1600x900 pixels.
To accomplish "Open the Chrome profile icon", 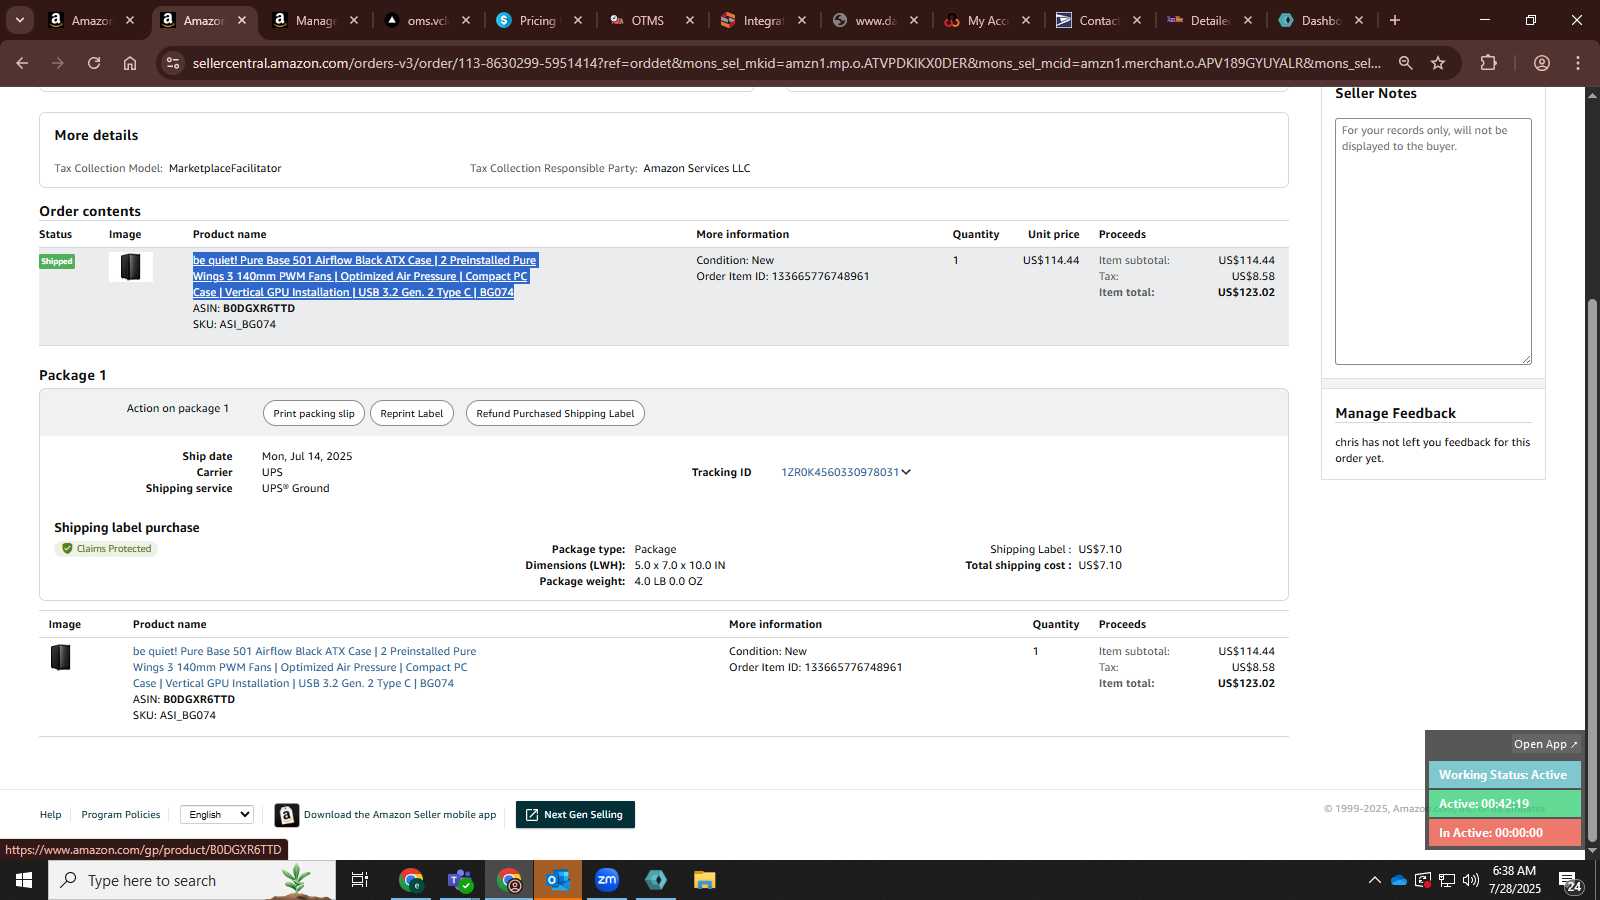I will point(1542,63).
